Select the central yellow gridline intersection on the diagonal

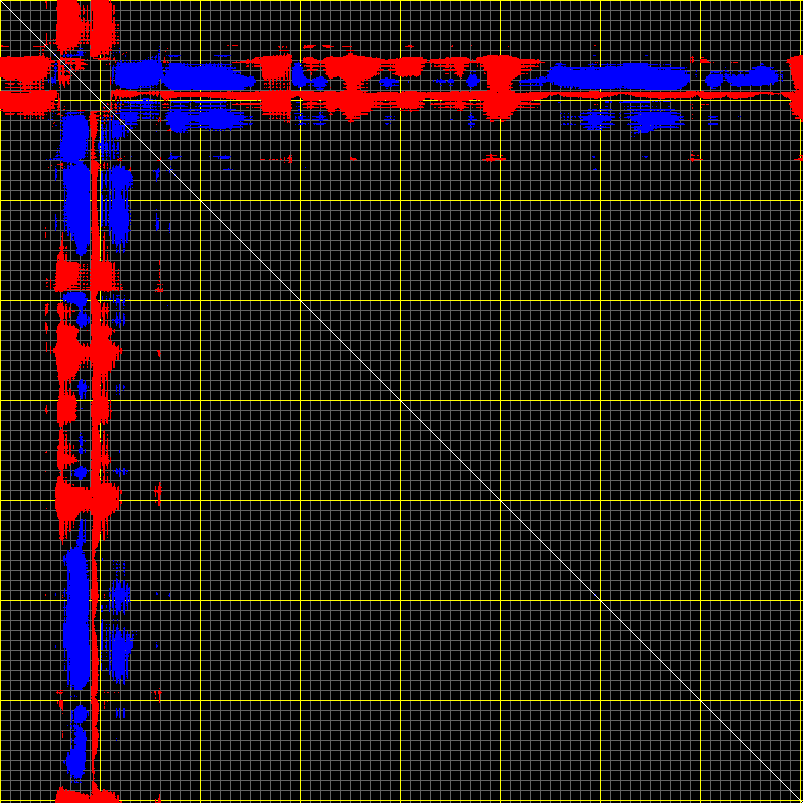[400, 400]
